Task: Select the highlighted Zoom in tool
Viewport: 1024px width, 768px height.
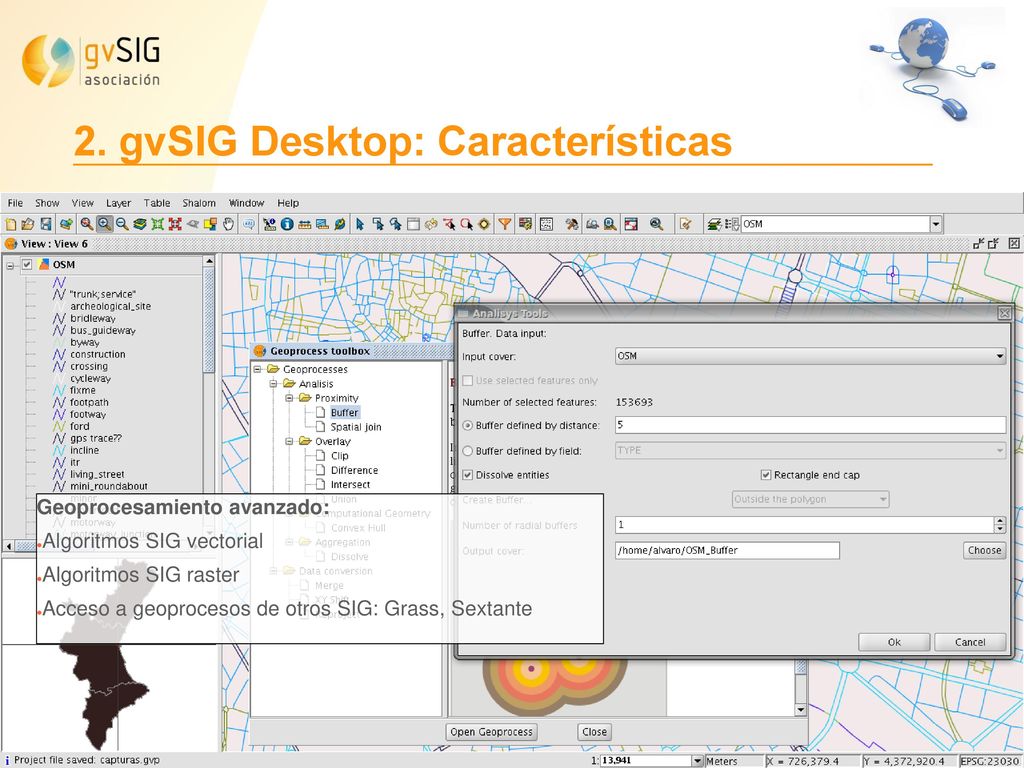Action: 104,224
